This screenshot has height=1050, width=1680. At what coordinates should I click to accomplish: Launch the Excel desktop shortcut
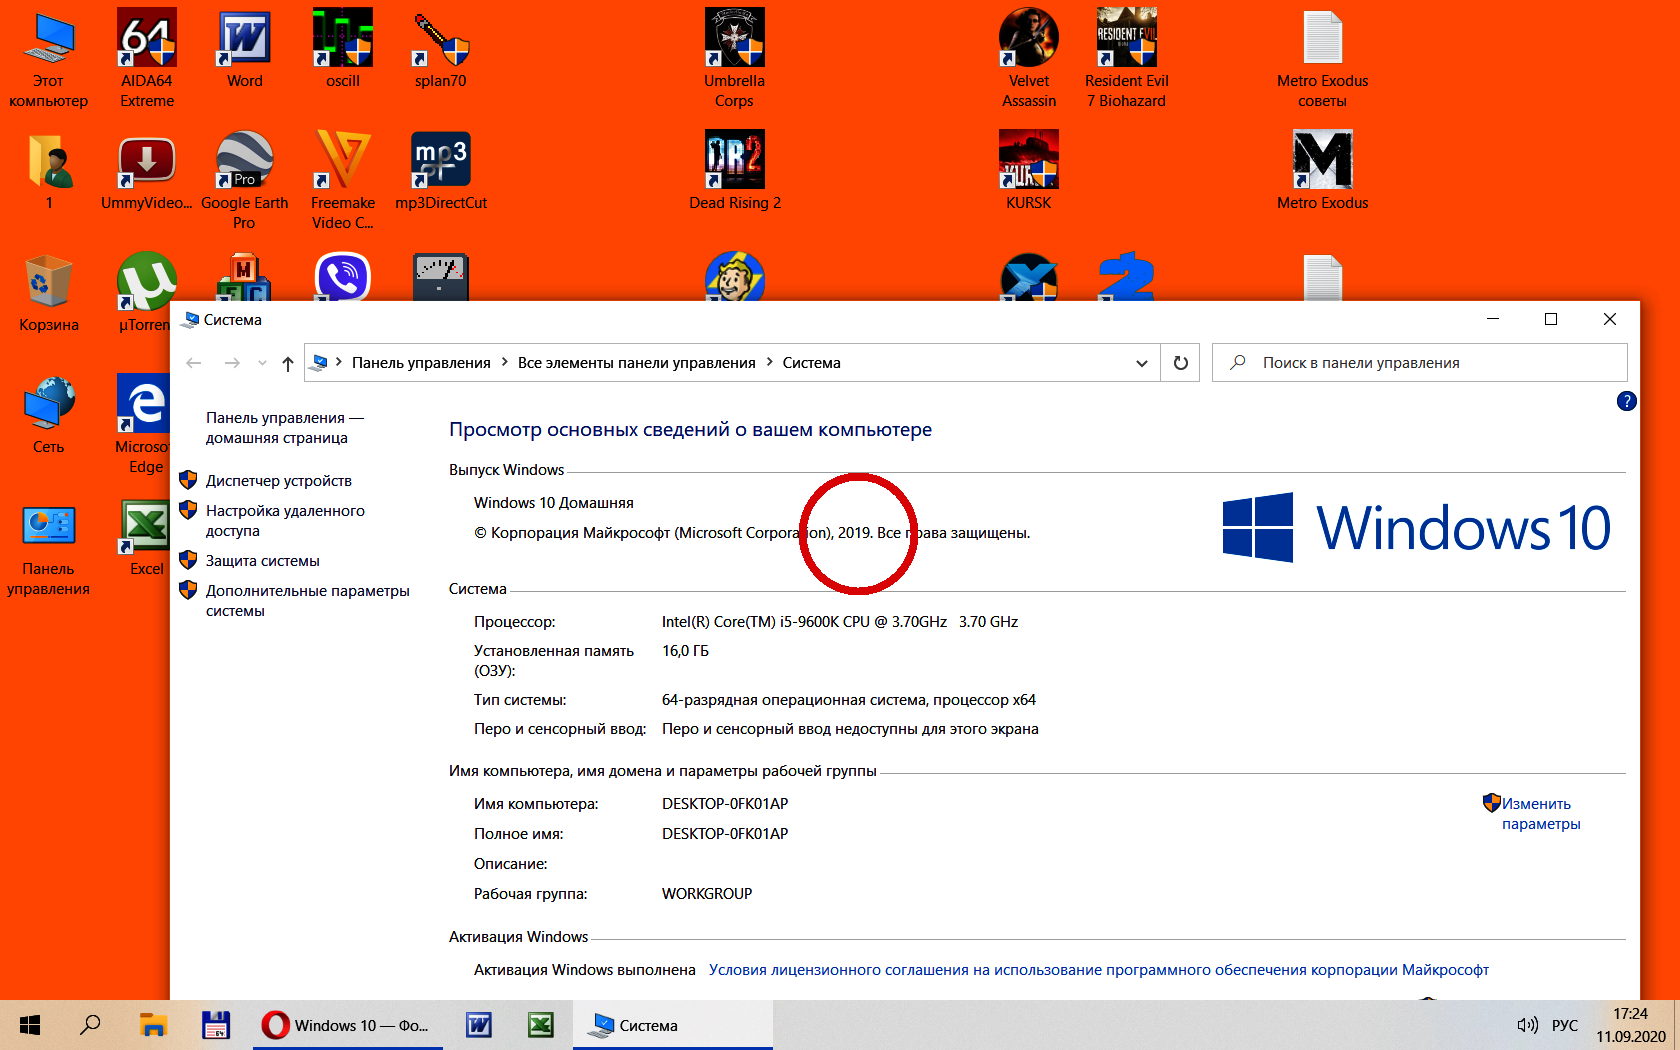(x=146, y=536)
